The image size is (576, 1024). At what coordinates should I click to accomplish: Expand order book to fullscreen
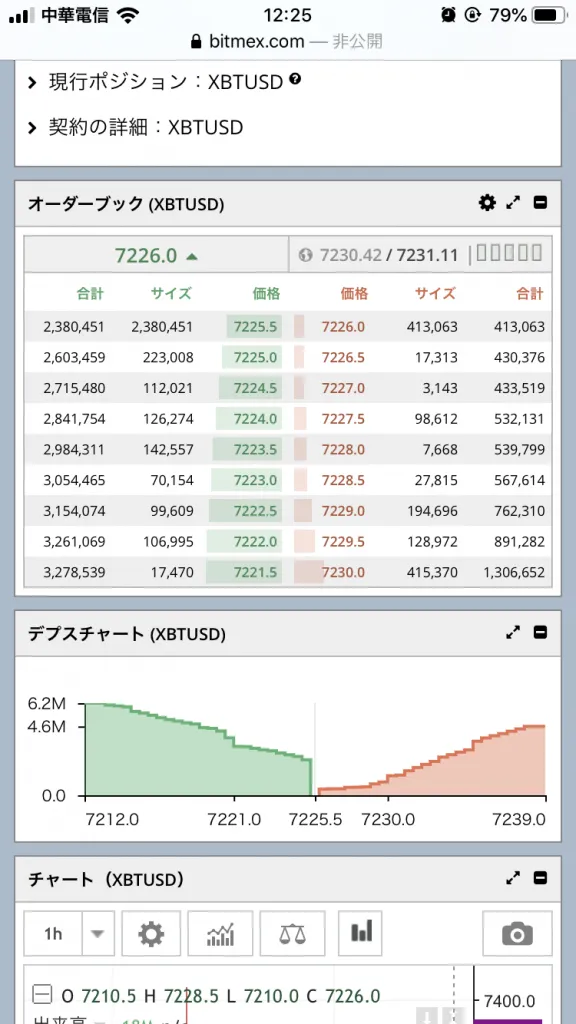(514, 203)
